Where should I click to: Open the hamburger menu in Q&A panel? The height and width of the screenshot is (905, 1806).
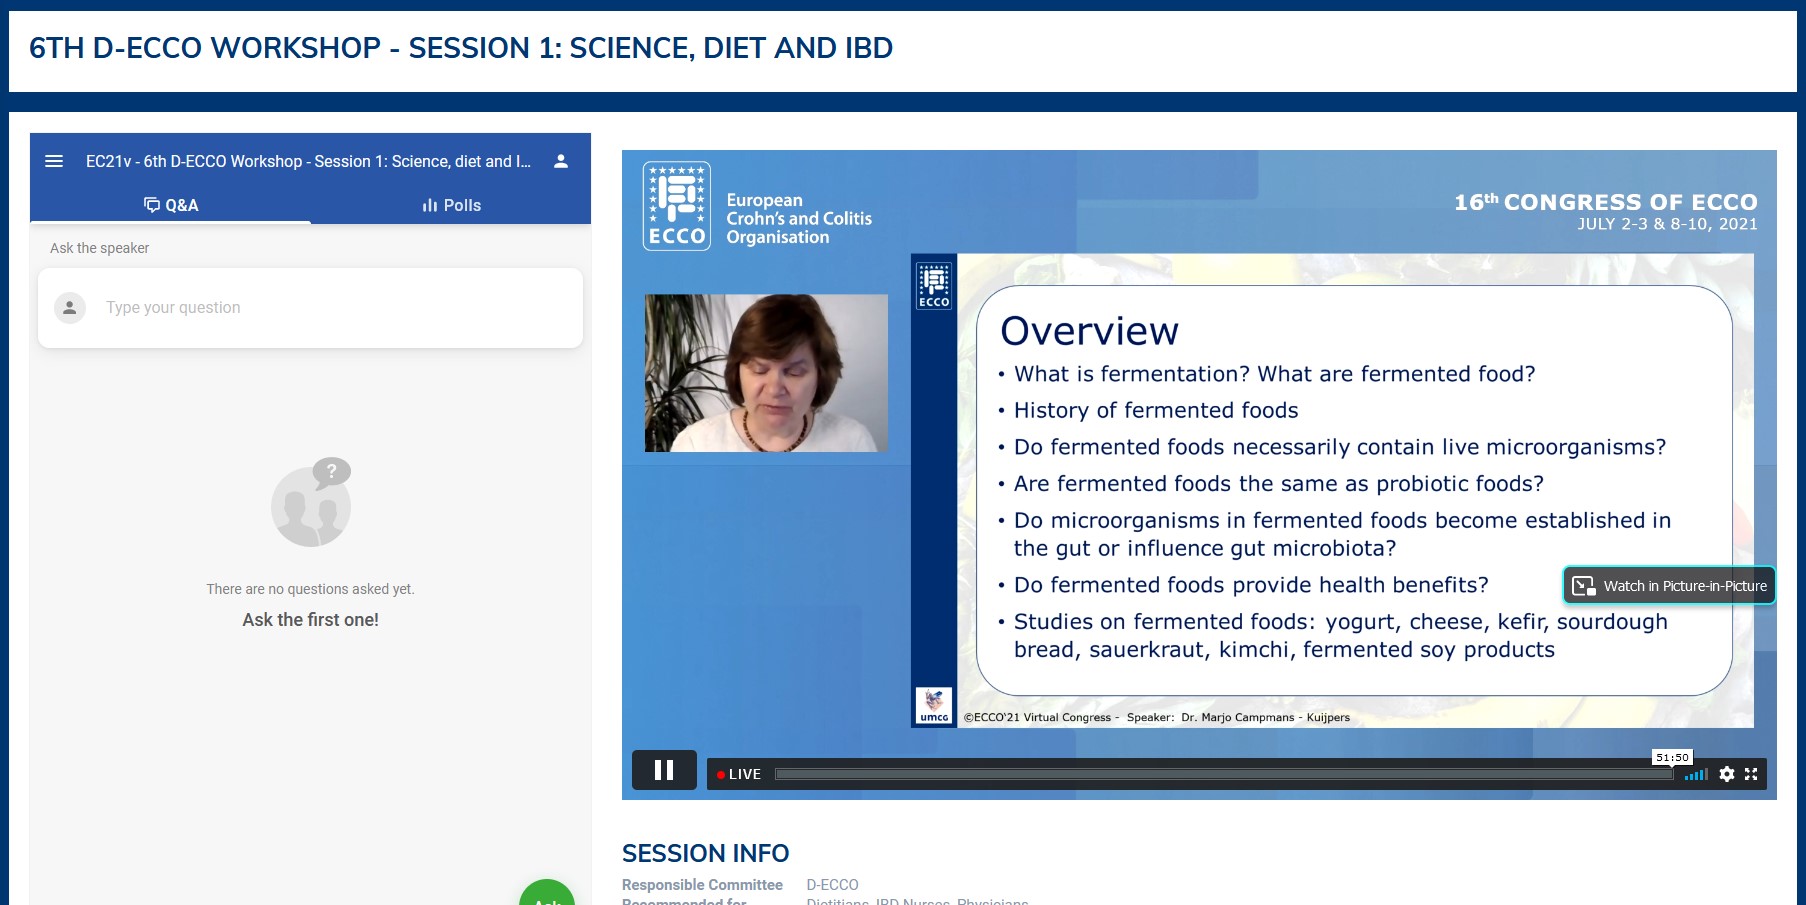pos(54,161)
